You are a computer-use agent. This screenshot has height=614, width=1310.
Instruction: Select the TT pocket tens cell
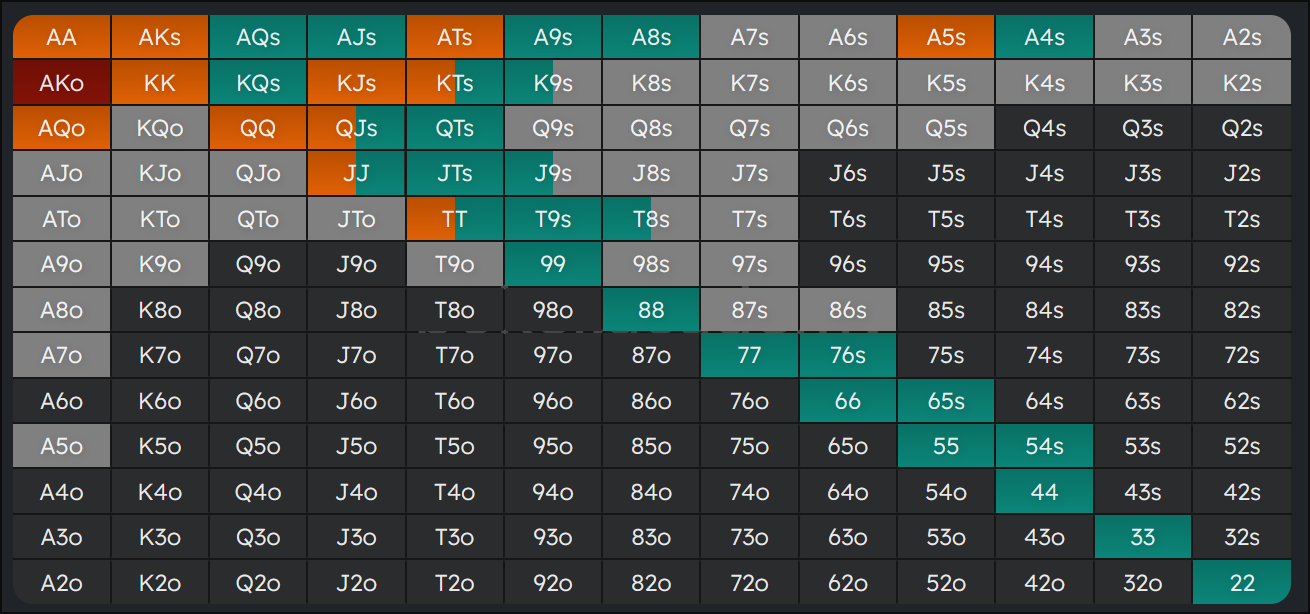(455, 219)
